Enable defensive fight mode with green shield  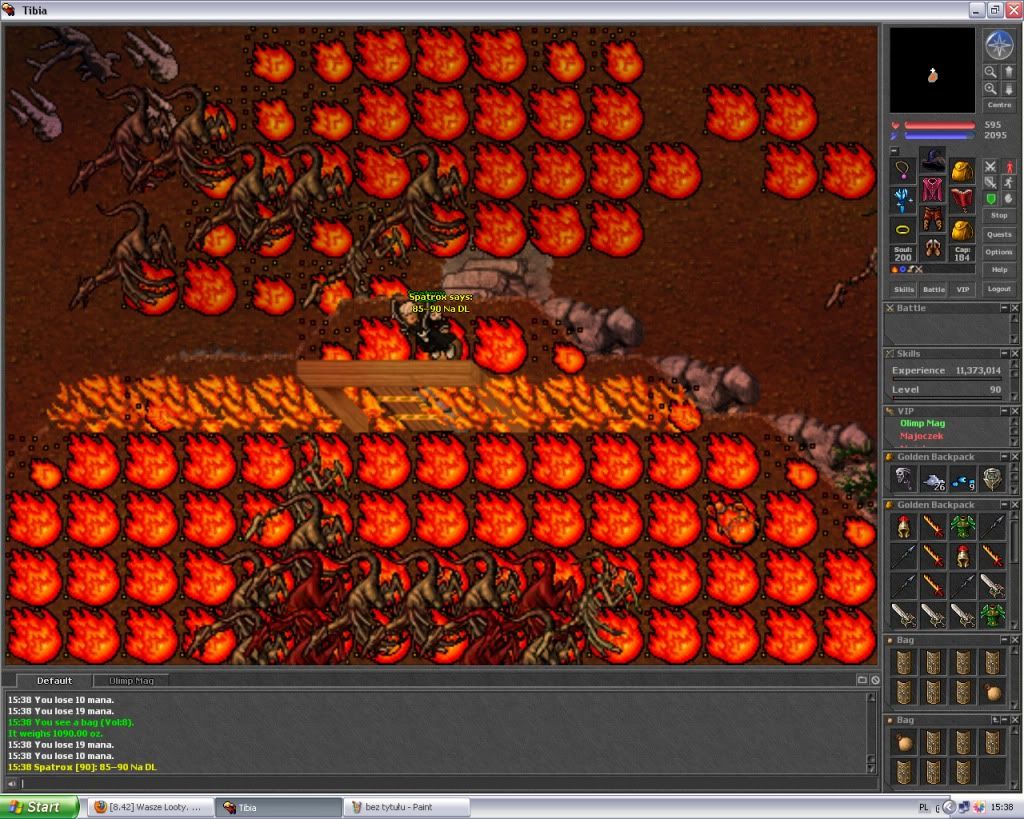pyautogui.click(x=990, y=199)
